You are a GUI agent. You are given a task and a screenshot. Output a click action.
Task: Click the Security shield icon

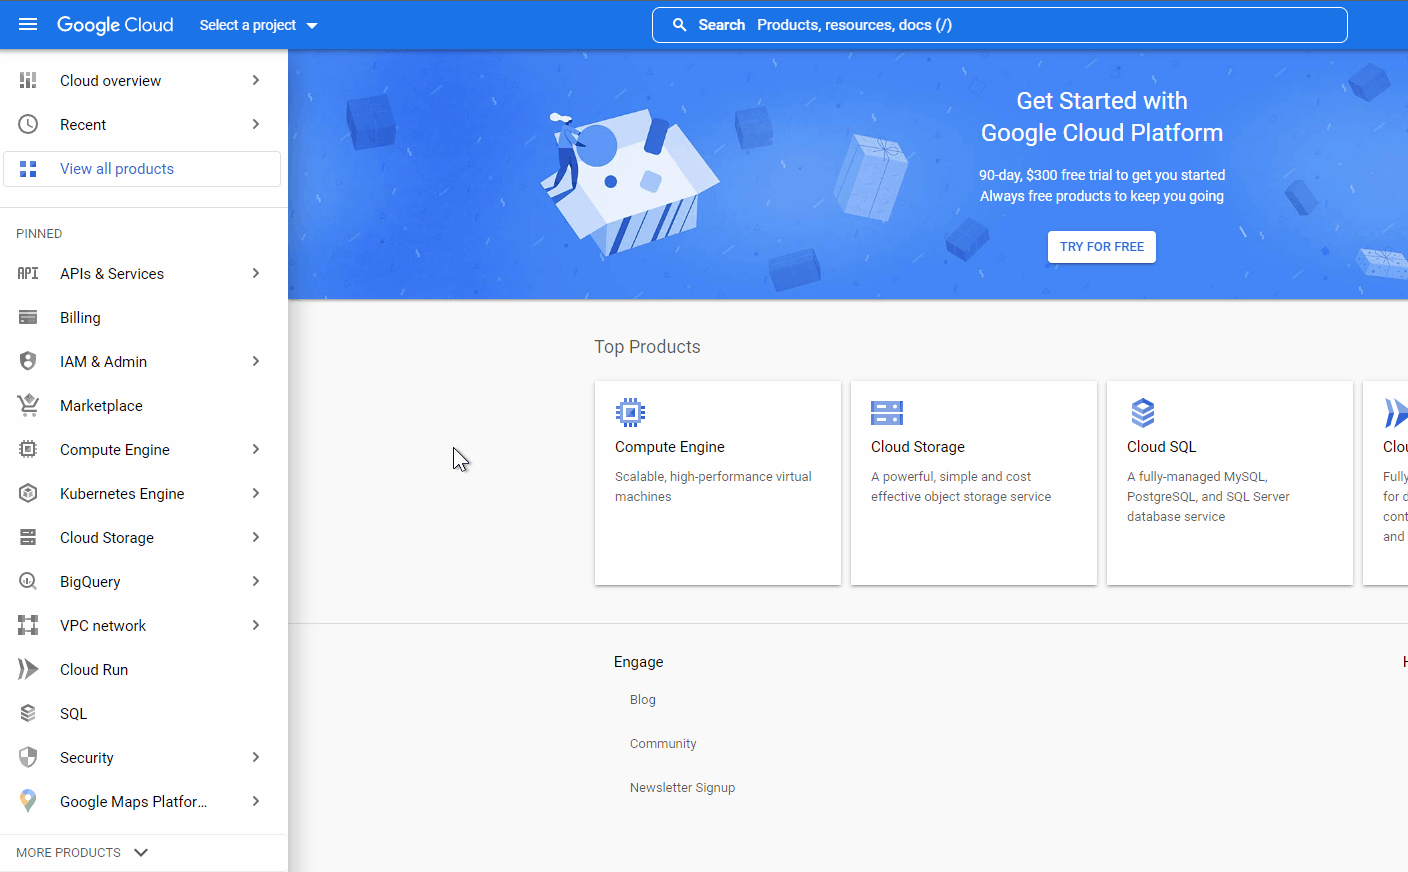(x=28, y=758)
